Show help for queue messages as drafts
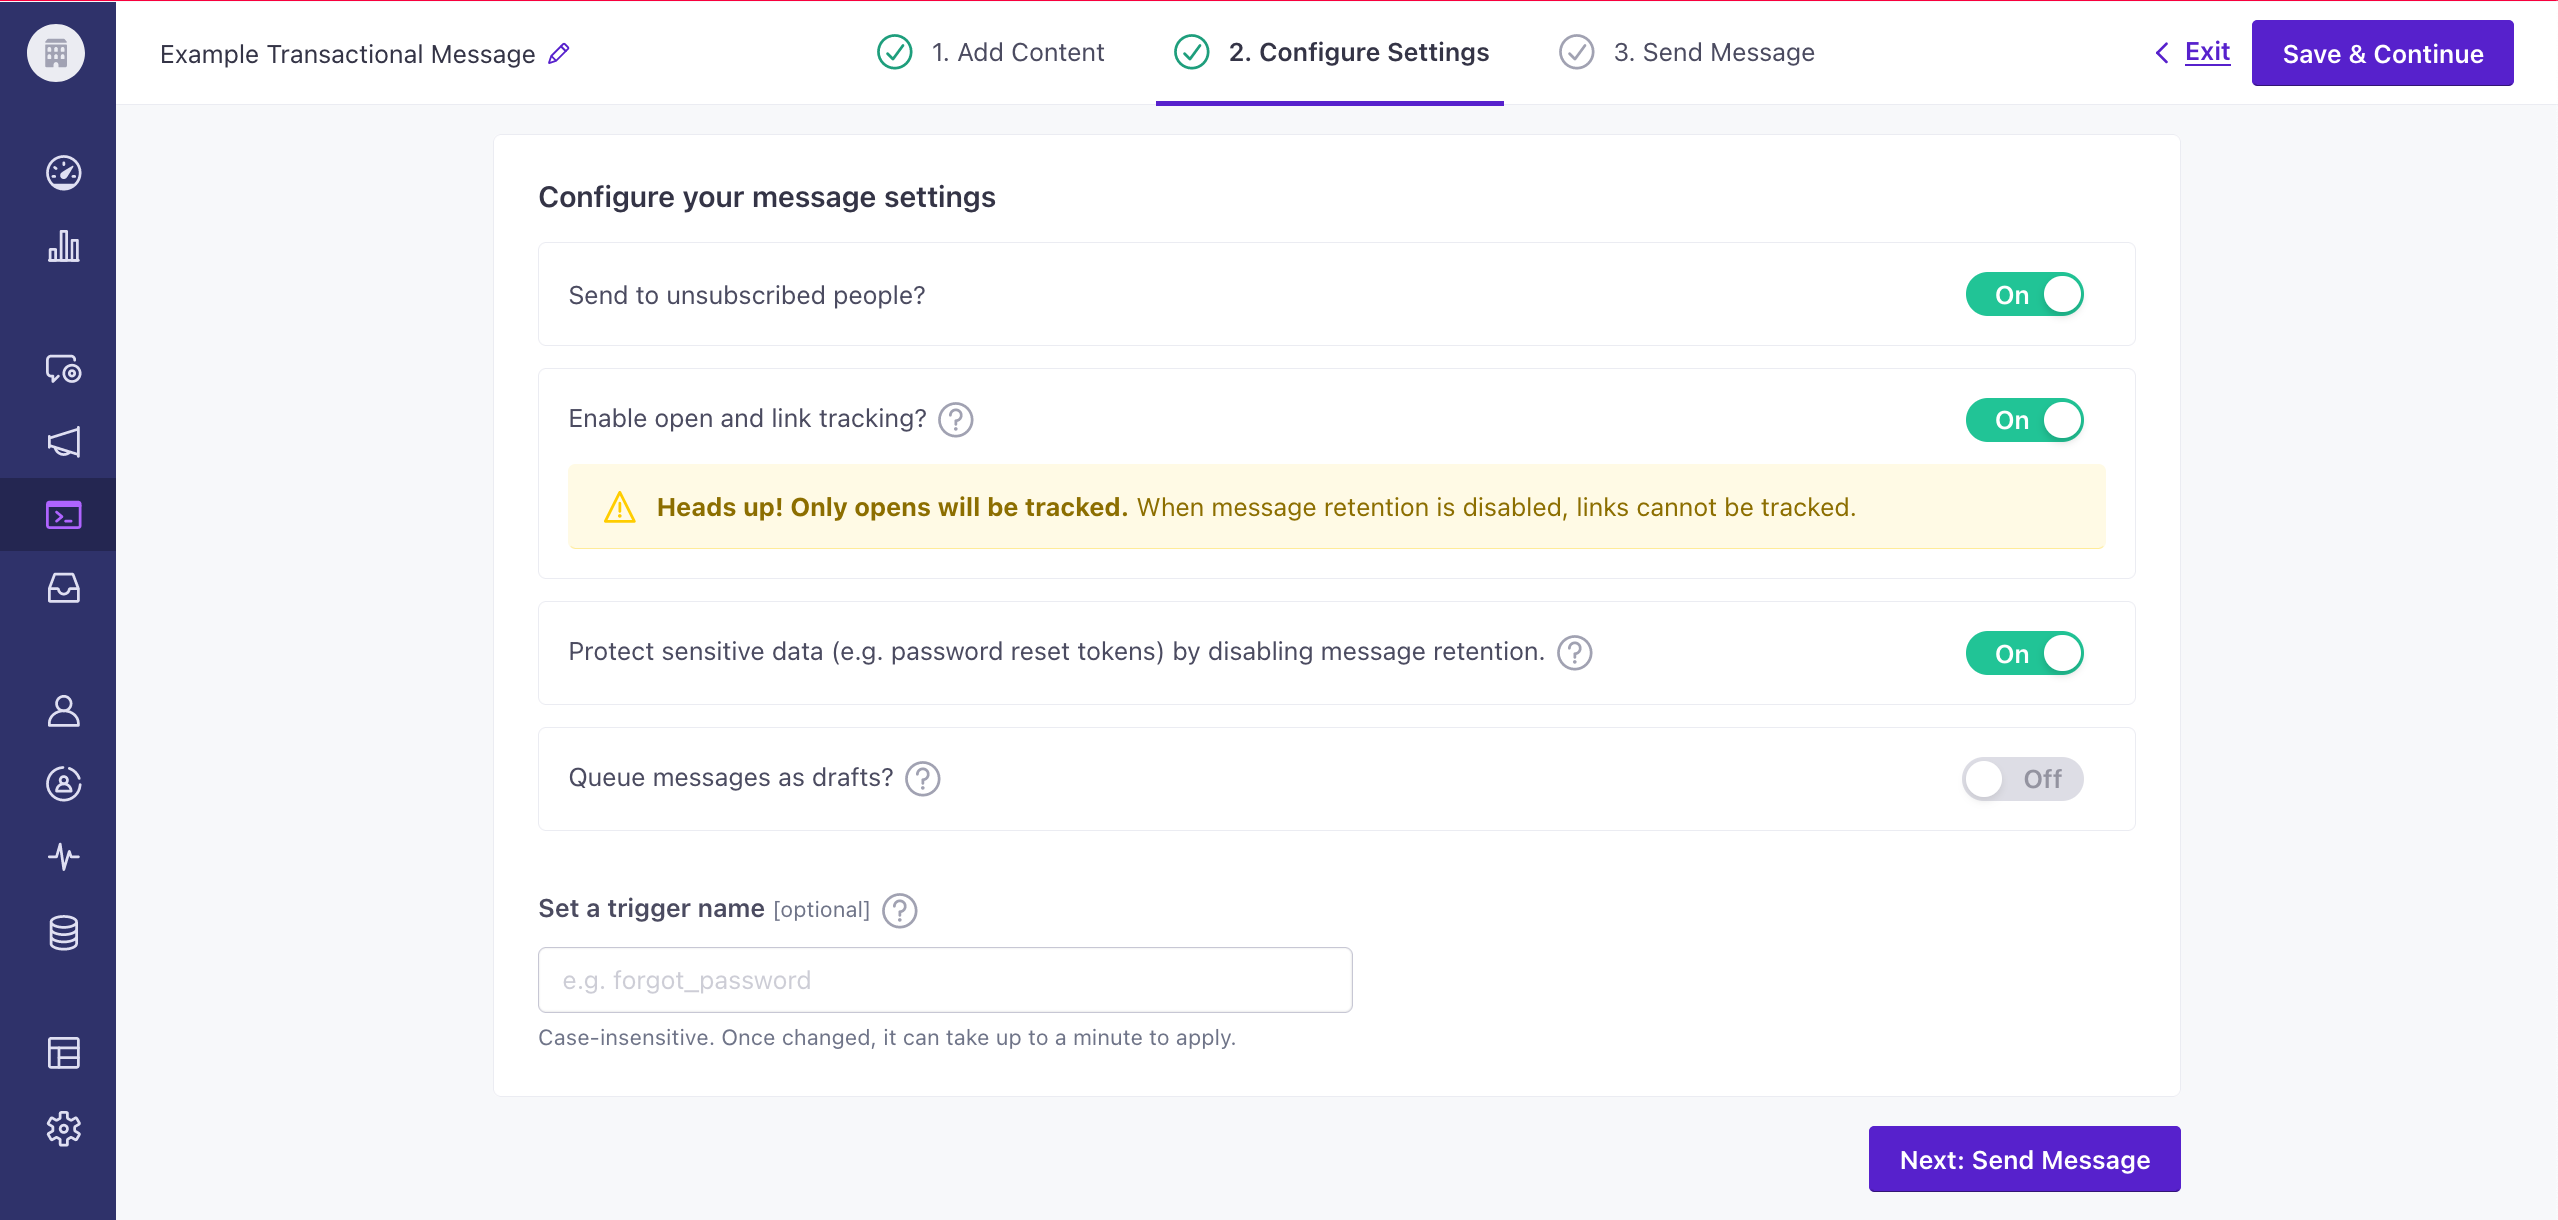 pyautogui.click(x=923, y=779)
